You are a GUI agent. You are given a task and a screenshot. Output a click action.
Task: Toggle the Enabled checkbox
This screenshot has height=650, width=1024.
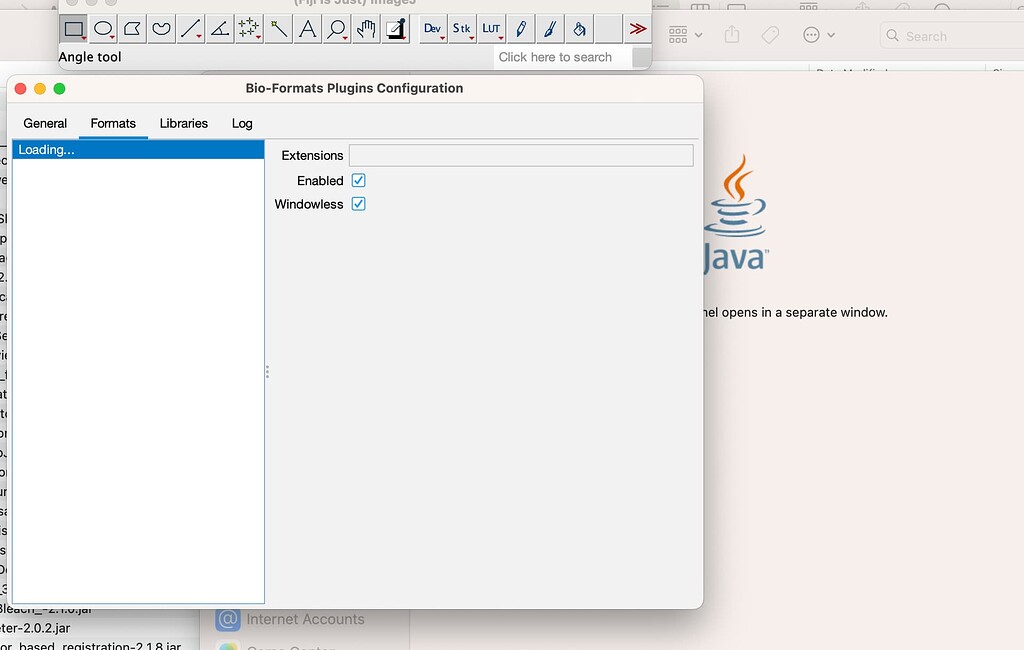coord(359,180)
